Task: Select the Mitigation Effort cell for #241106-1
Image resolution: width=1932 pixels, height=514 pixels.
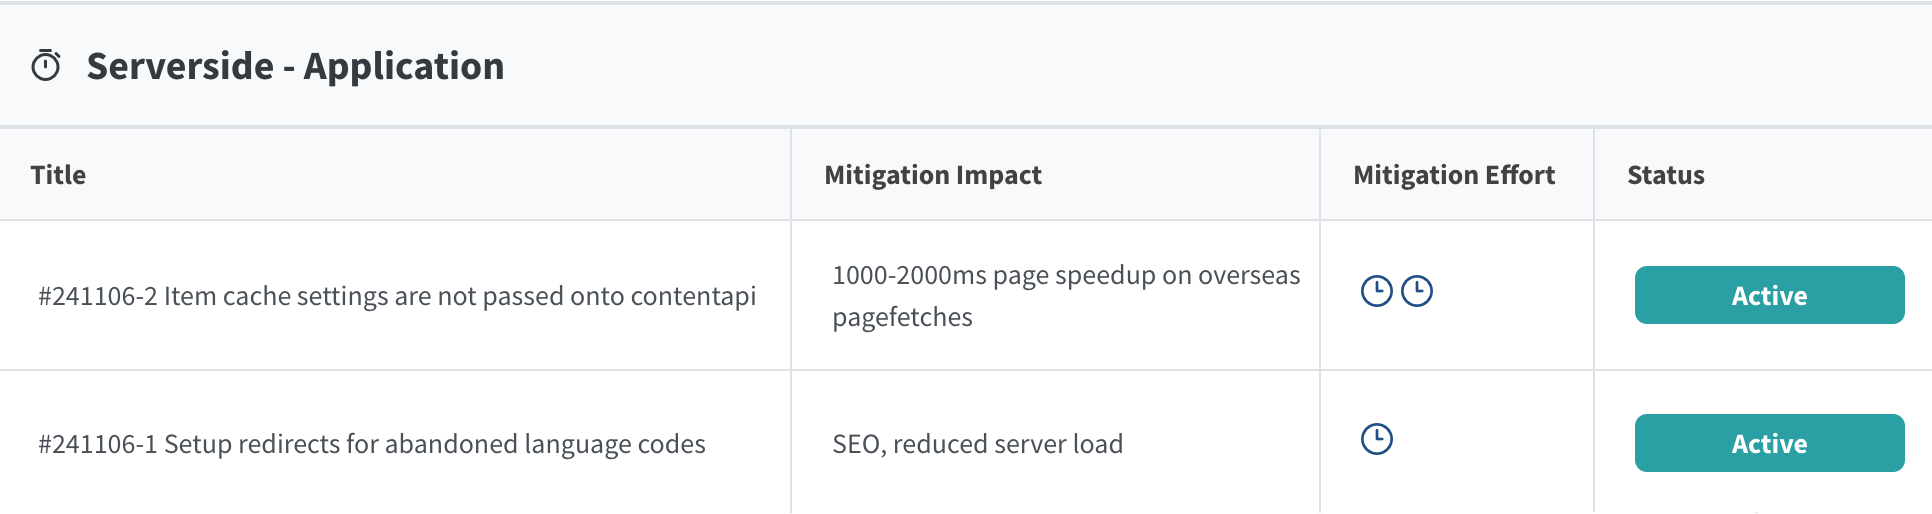Action: (x=1457, y=444)
